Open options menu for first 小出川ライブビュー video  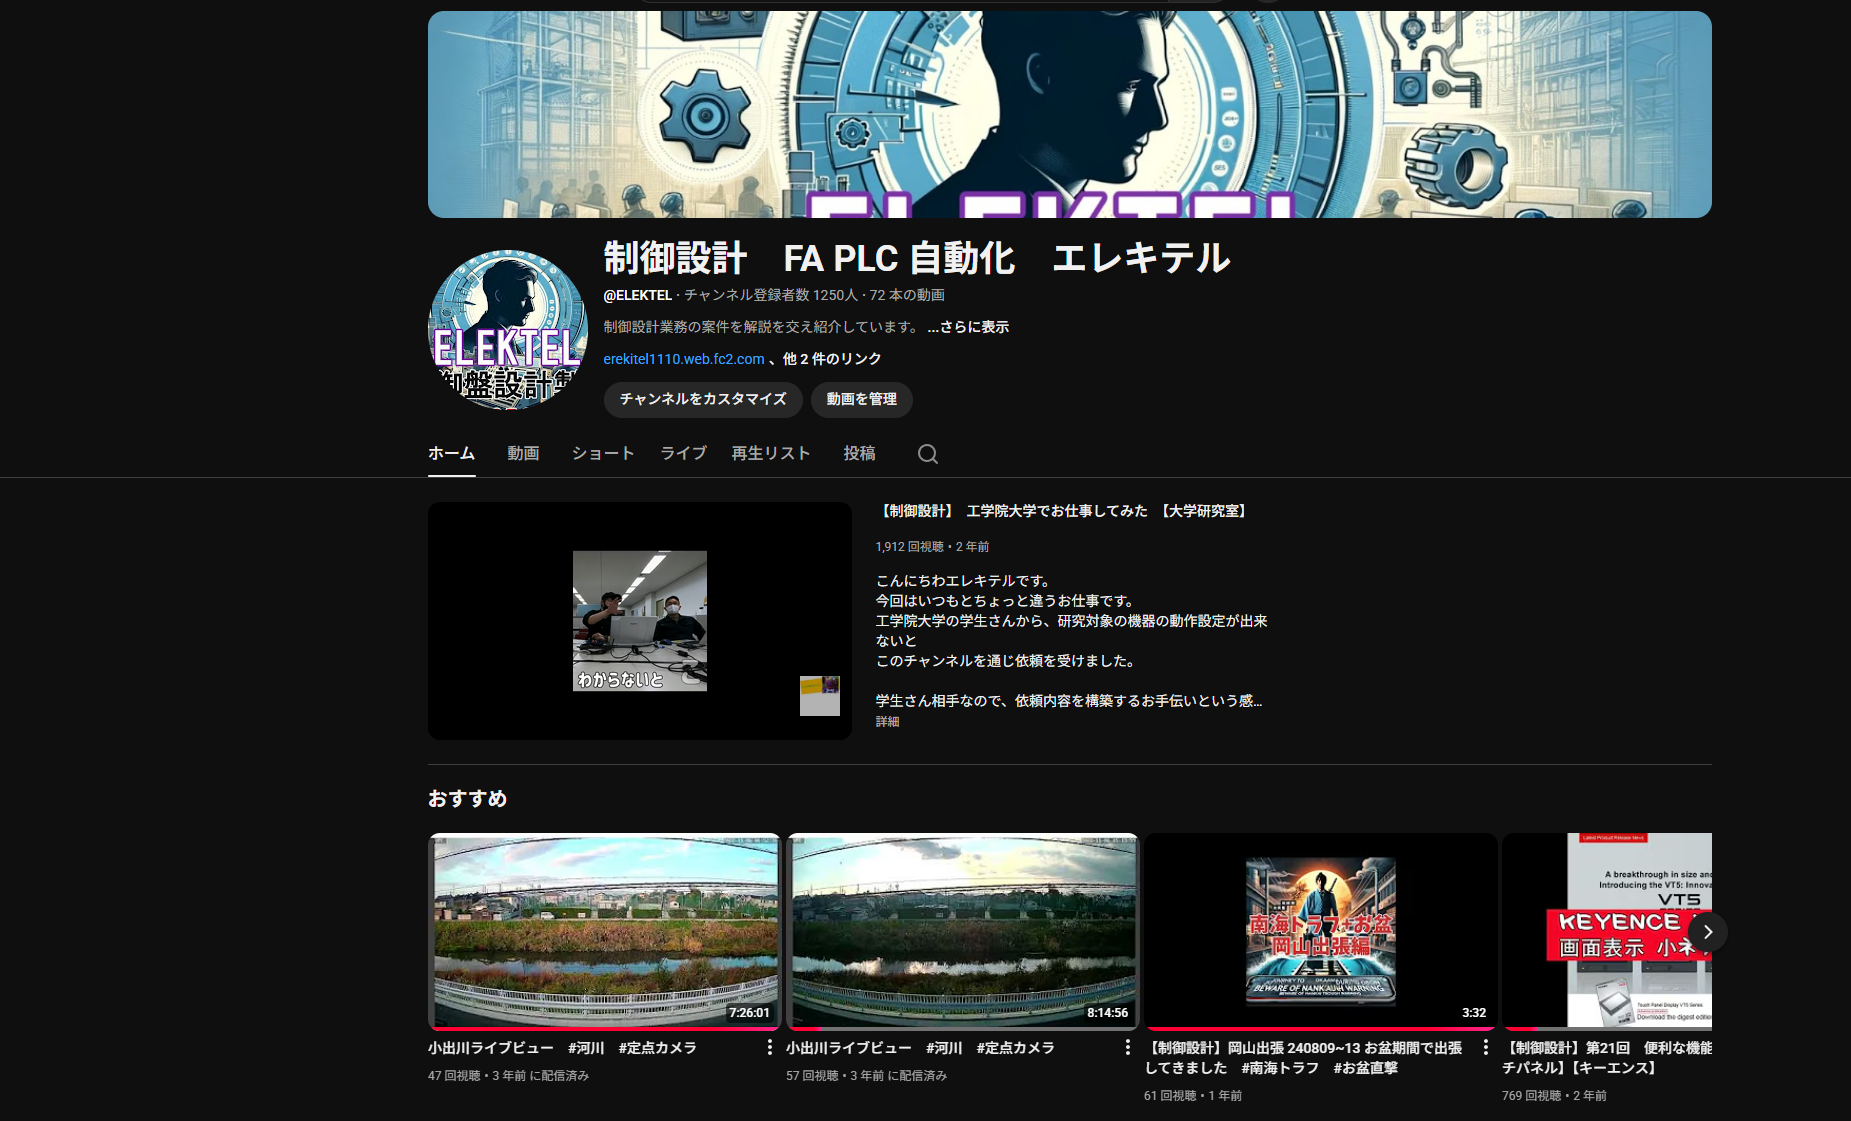[x=769, y=1047]
